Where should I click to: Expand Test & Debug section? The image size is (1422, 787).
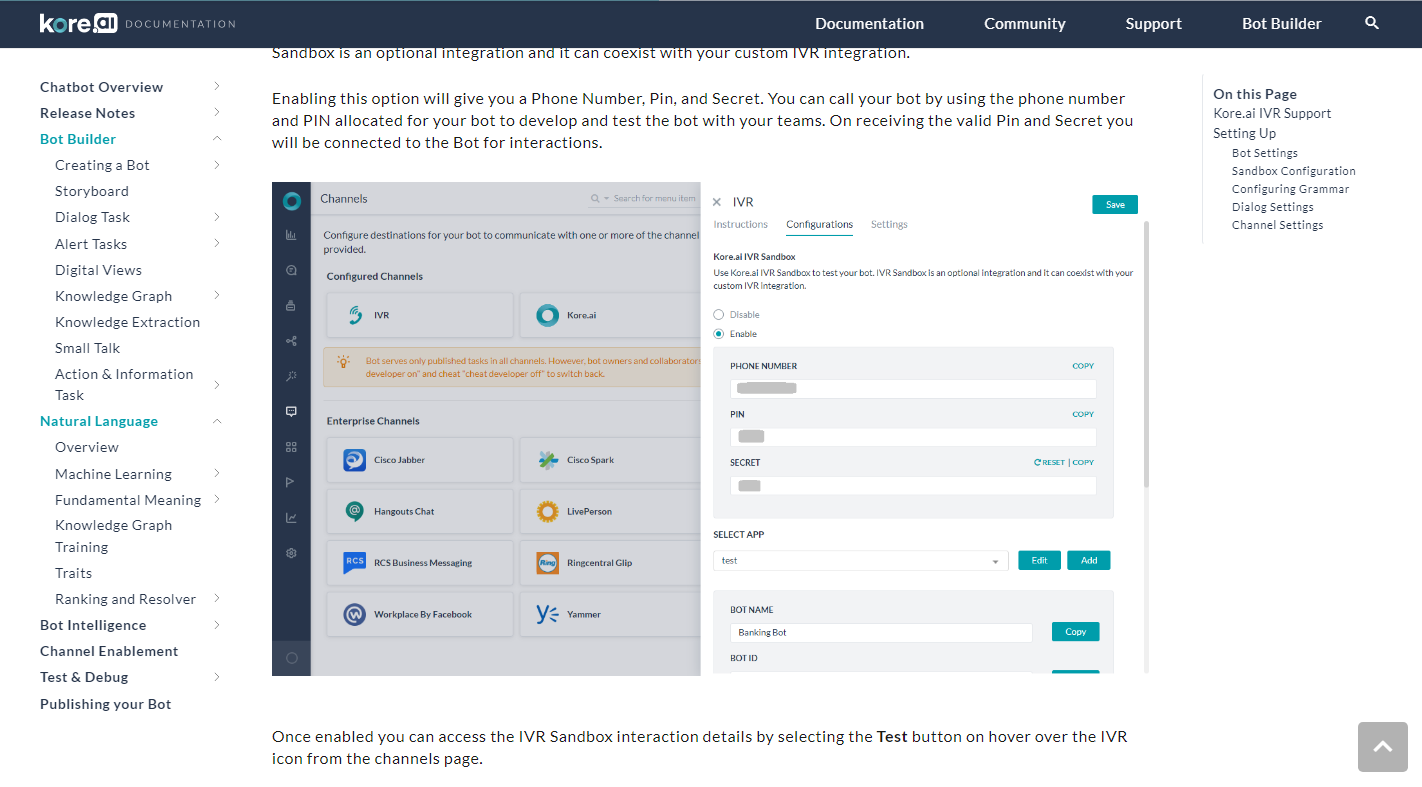[217, 677]
